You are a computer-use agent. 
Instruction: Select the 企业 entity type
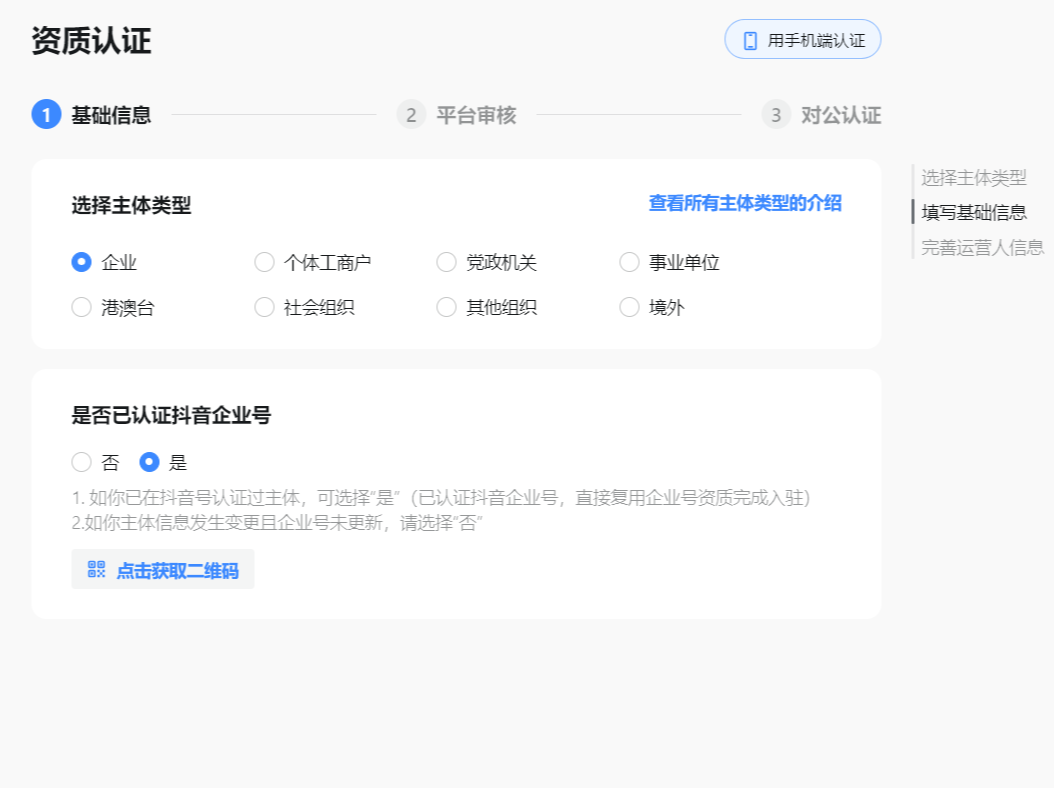click(81, 262)
